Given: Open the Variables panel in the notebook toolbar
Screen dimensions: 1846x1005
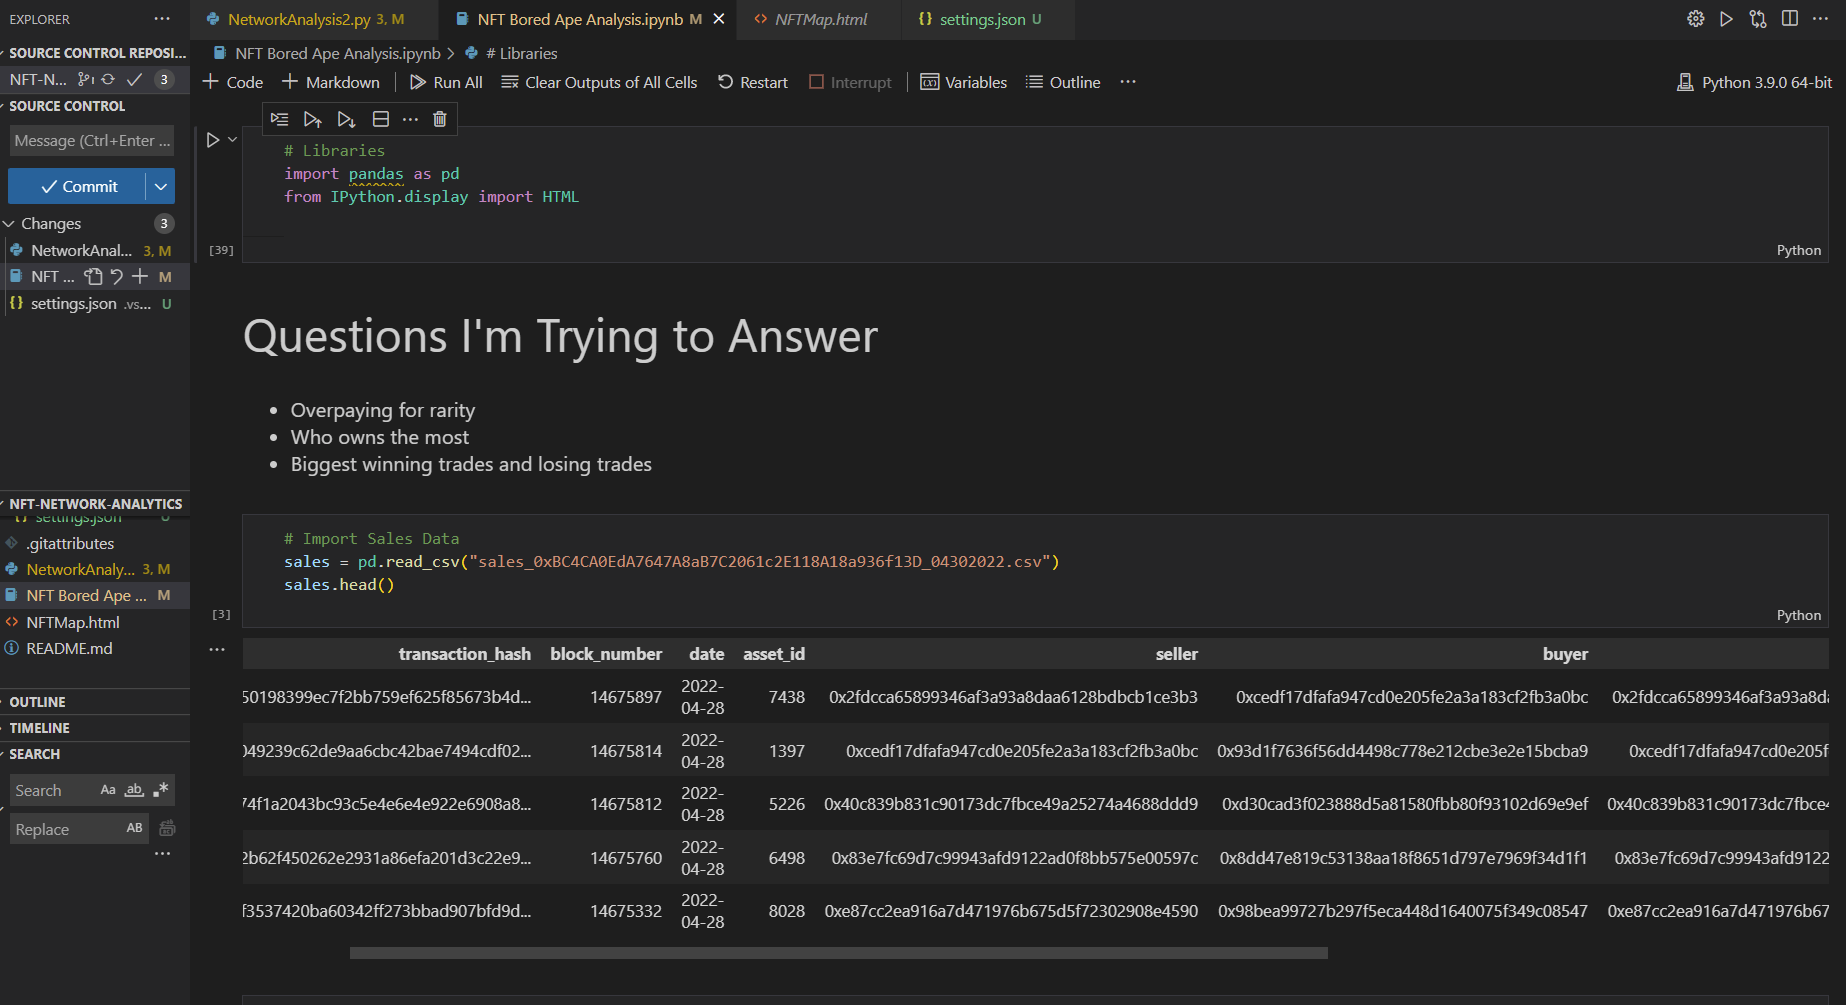Looking at the screenshot, I should pos(962,82).
